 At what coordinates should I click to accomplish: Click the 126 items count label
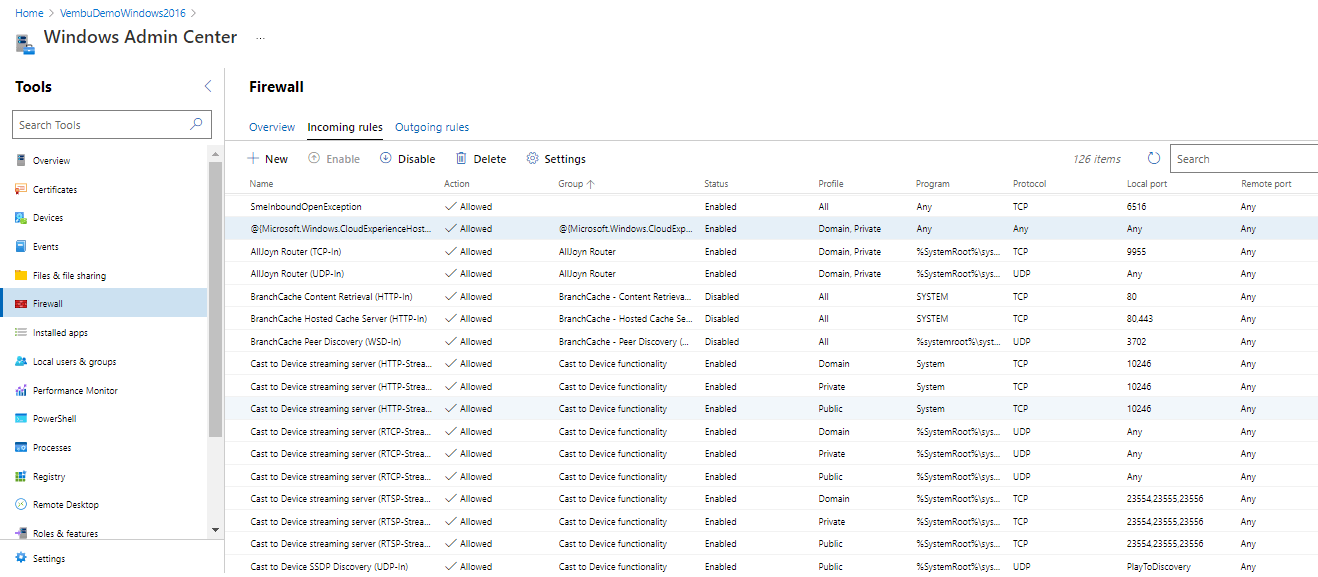click(x=1097, y=159)
